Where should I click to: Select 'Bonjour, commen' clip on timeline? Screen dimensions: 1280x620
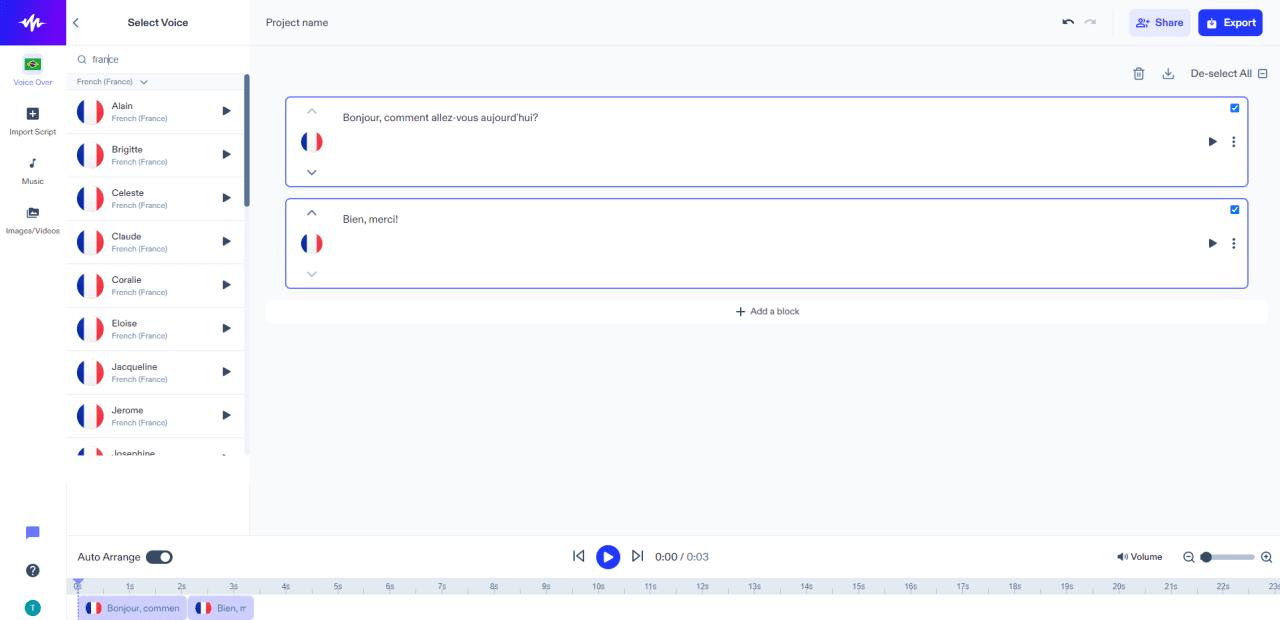132,608
